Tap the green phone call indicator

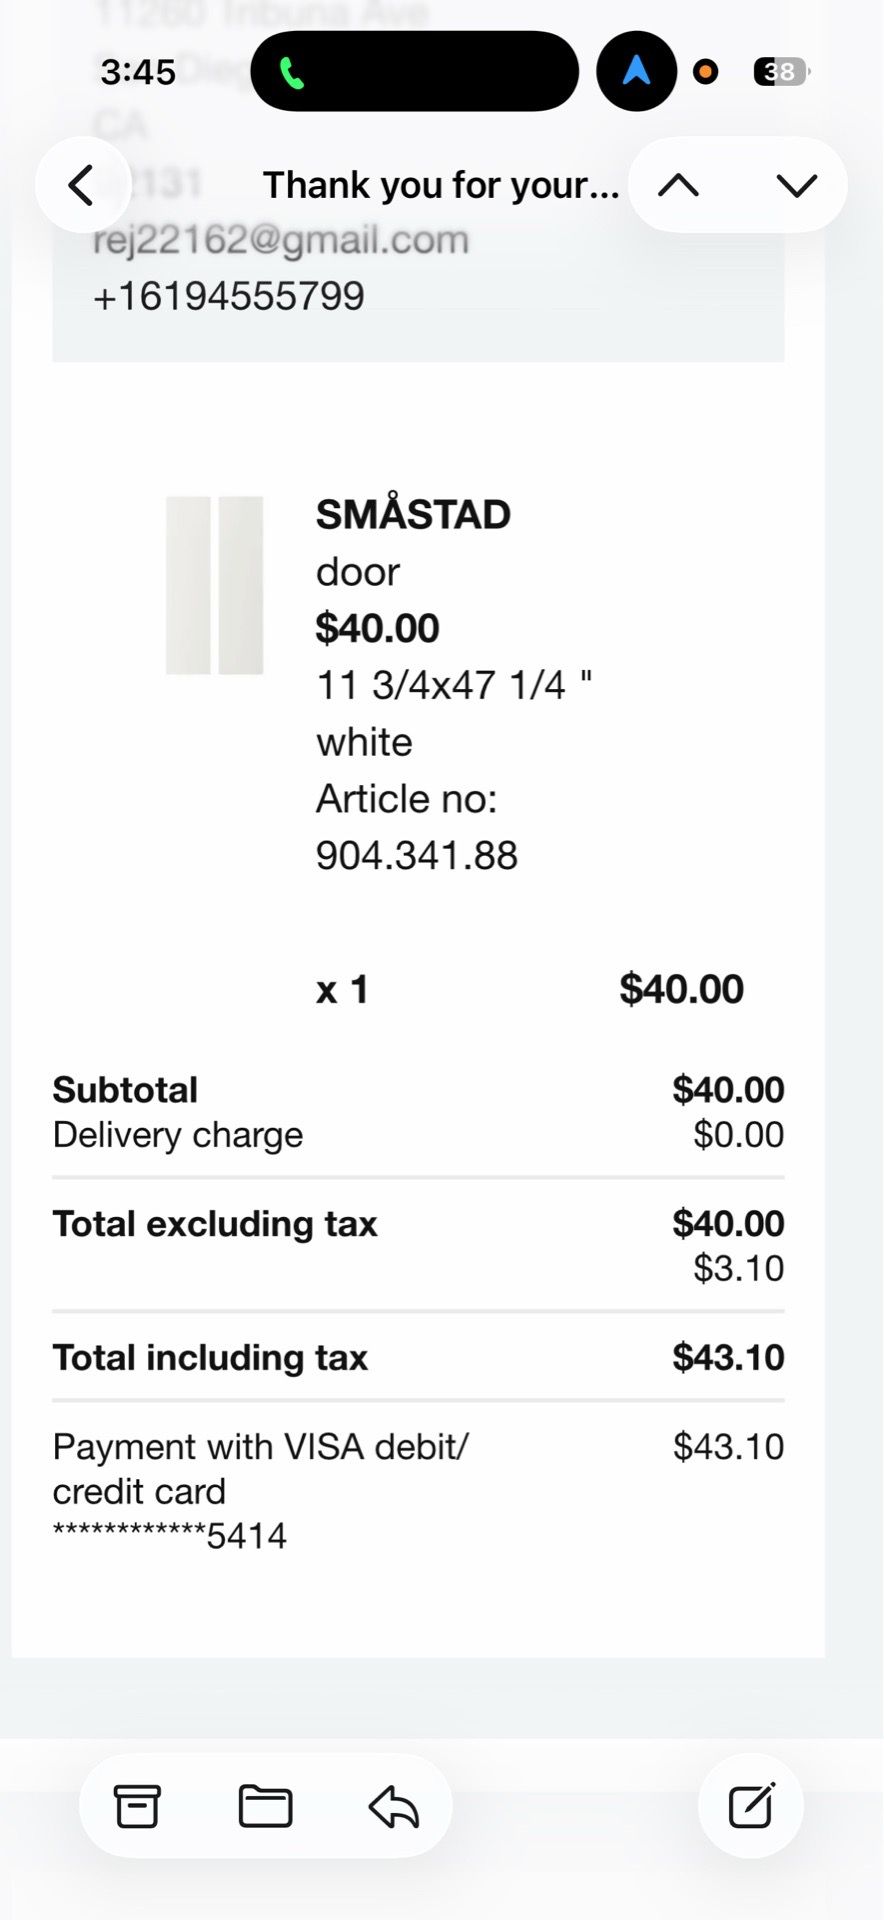[291, 72]
